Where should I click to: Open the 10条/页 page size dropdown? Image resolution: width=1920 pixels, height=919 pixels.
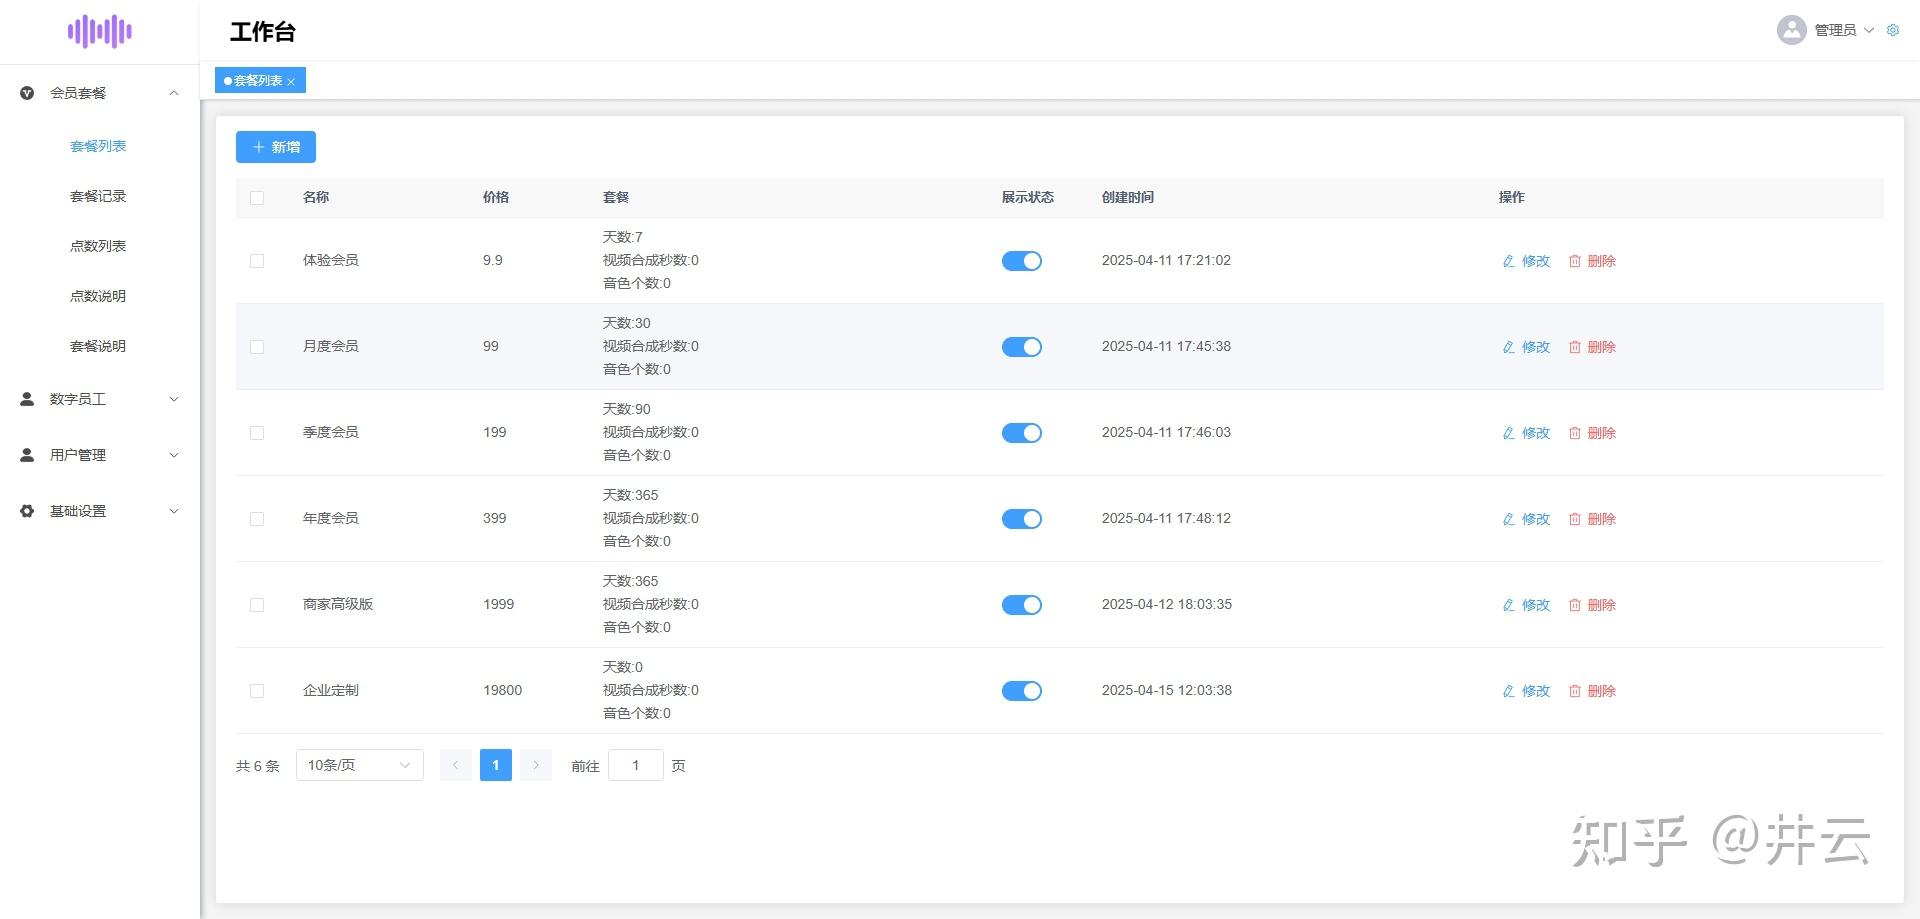click(x=359, y=765)
